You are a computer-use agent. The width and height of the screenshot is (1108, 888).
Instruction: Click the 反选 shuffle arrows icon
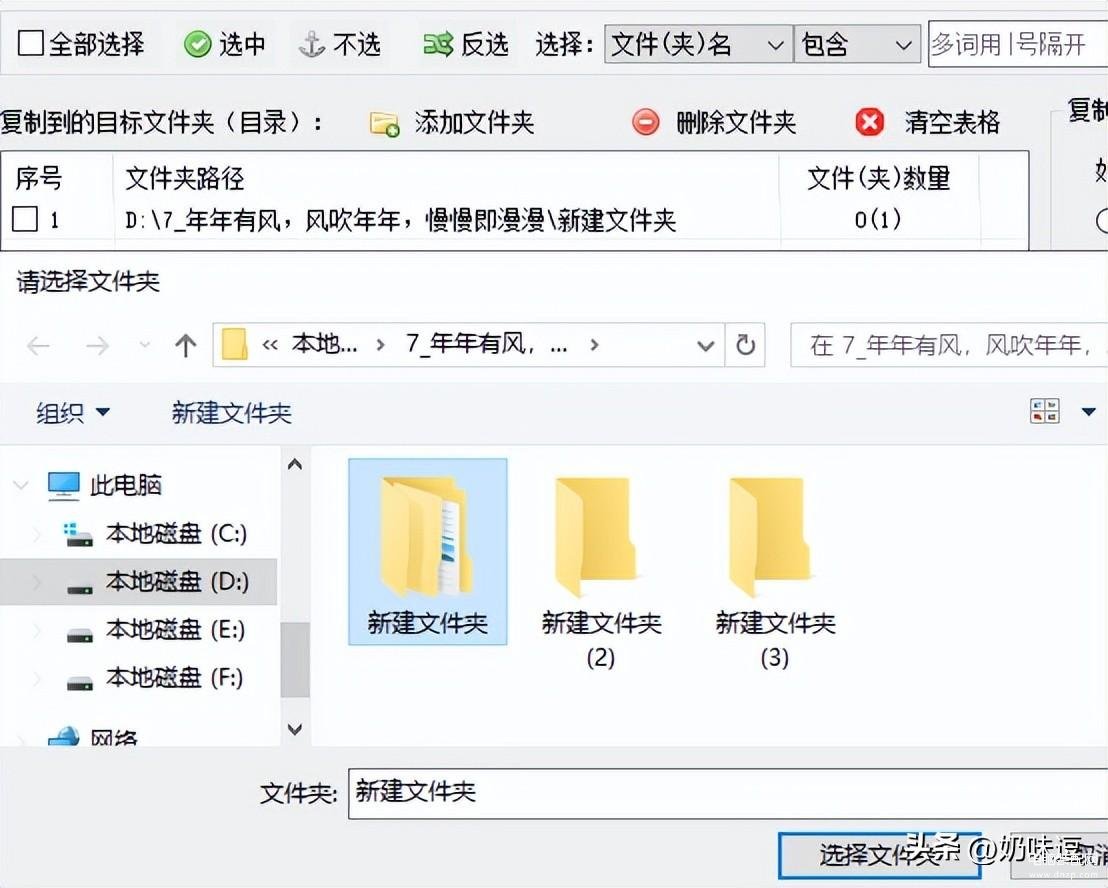[438, 45]
